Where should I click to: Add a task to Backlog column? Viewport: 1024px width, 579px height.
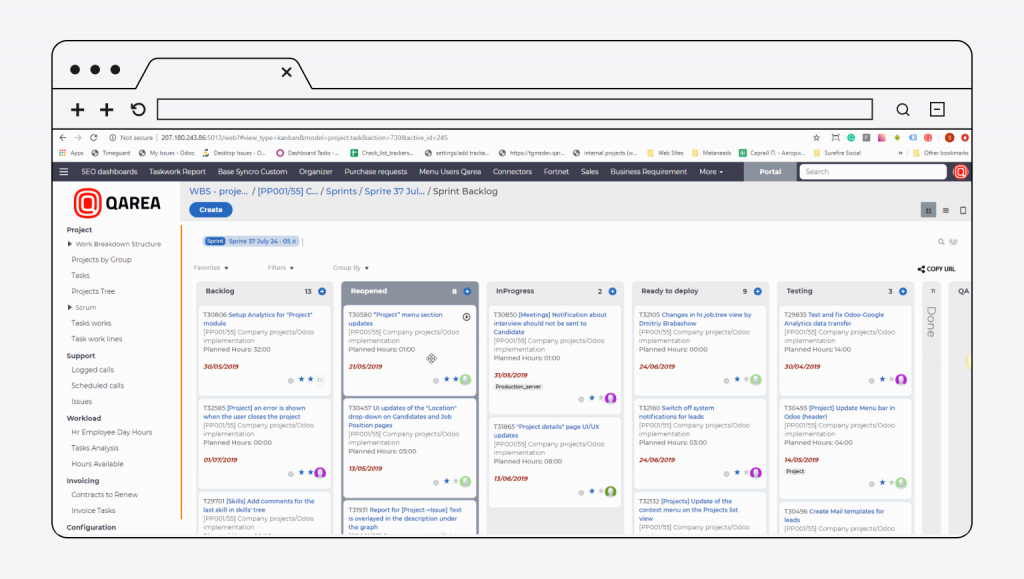322,291
